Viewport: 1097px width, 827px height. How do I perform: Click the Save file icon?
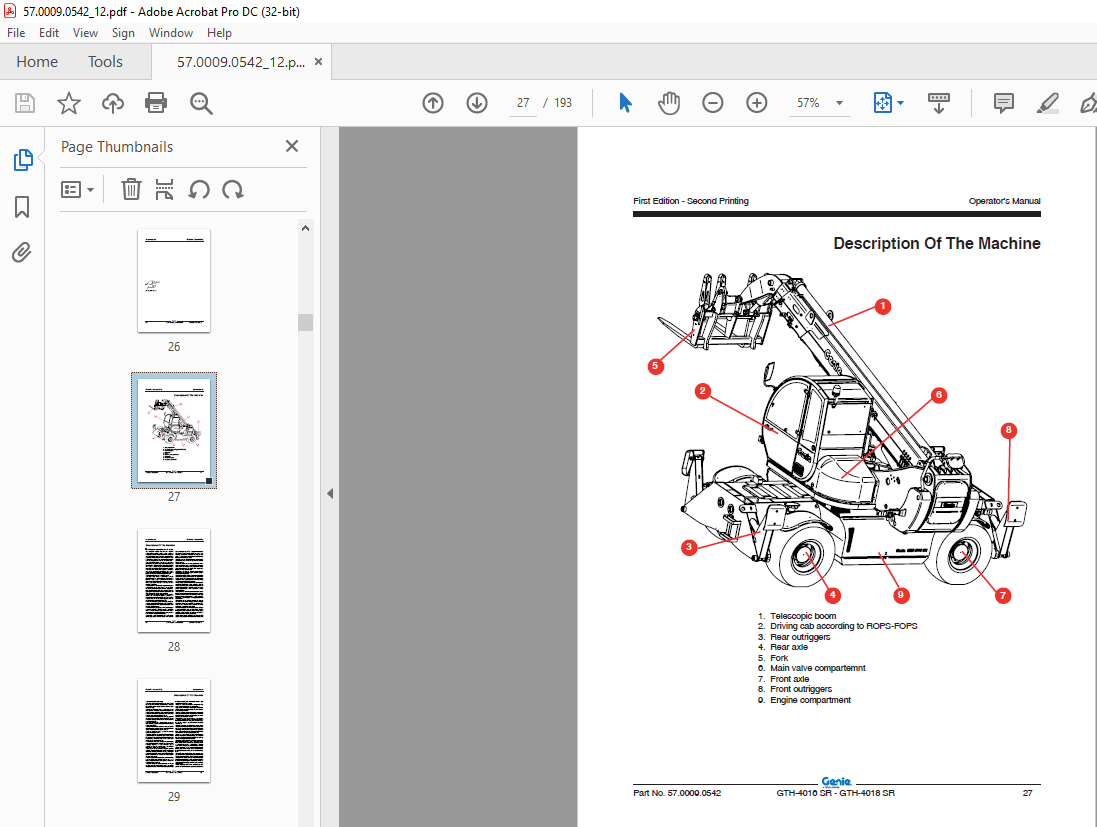pyautogui.click(x=25, y=103)
